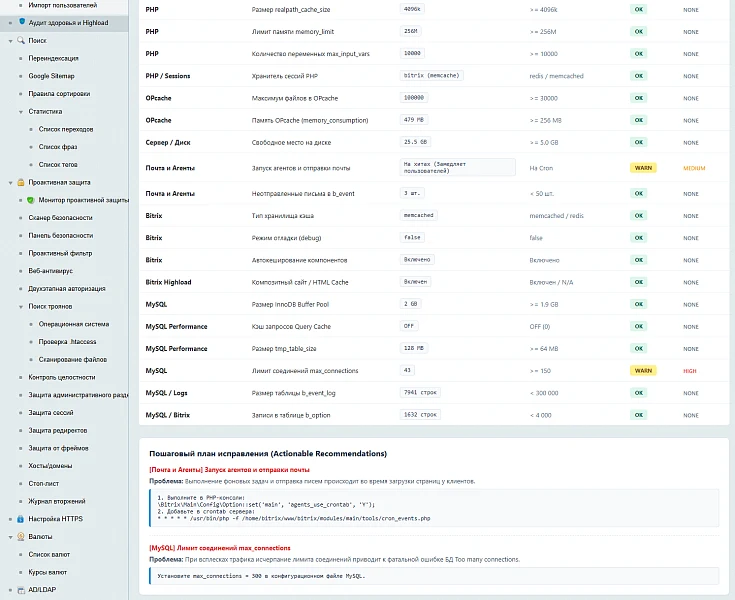Open Проактивный фильтр item
The width and height of the screenshot is (735, 600).
[x=60, y=253]
